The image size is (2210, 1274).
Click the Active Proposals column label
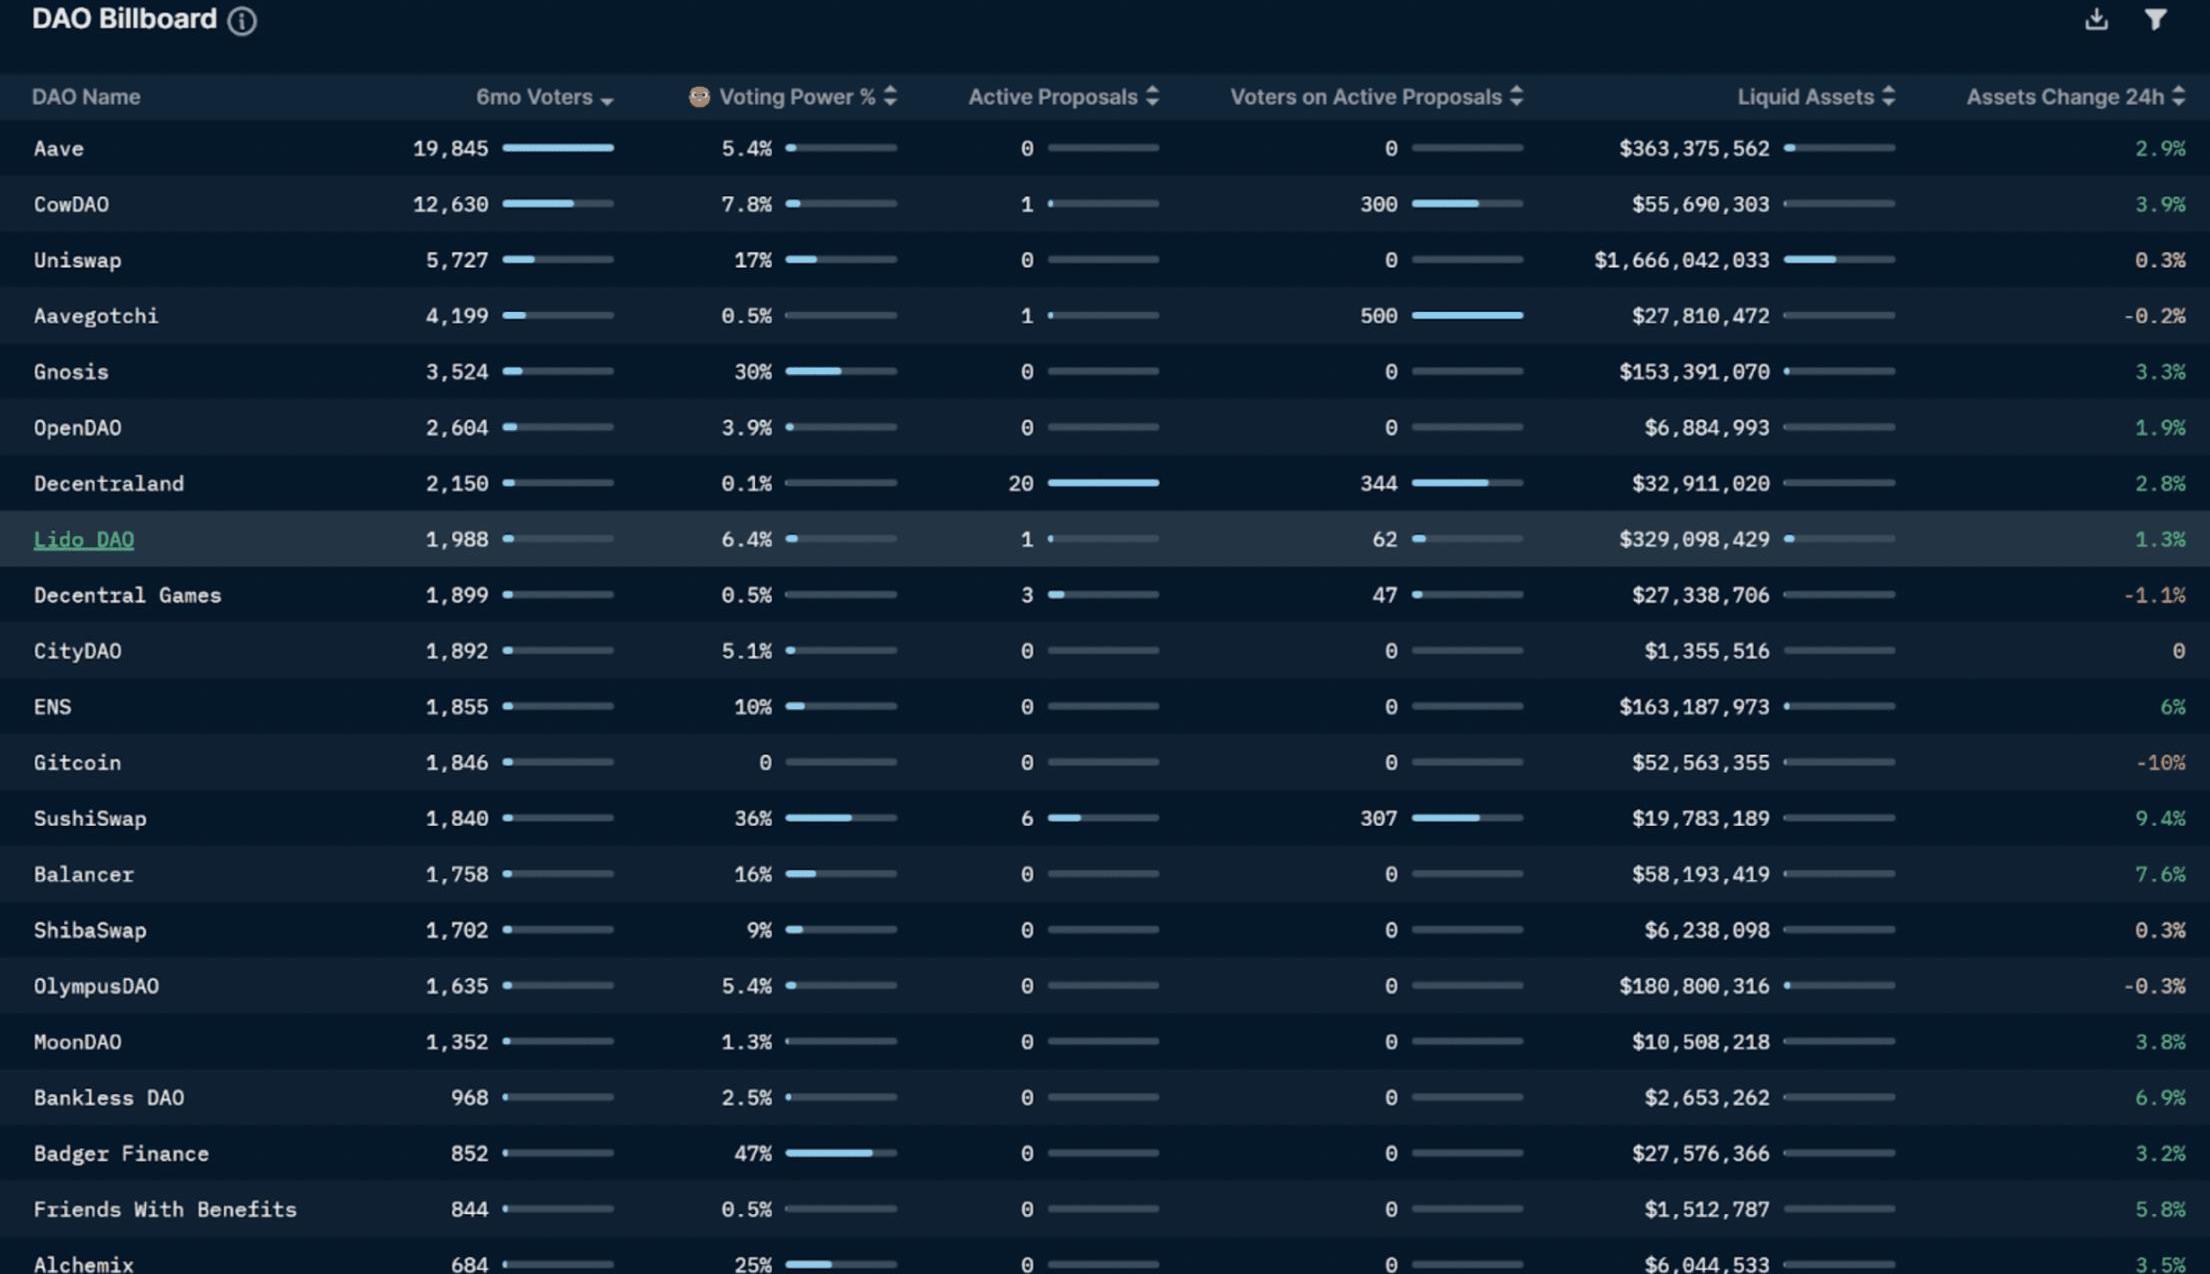[x=1053, y=97]
